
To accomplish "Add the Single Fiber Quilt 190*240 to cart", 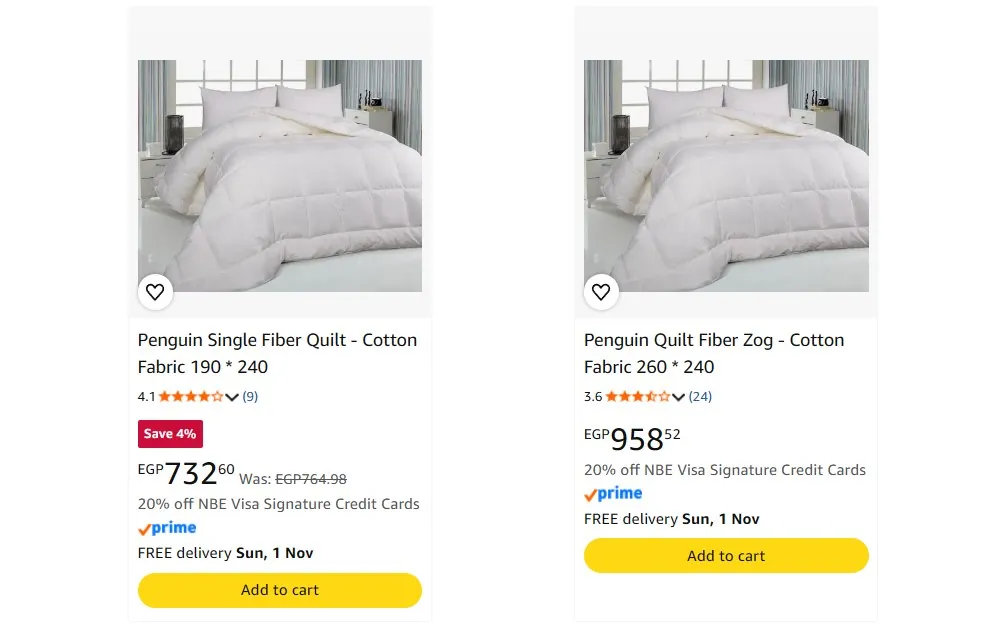I will point(280,590).
